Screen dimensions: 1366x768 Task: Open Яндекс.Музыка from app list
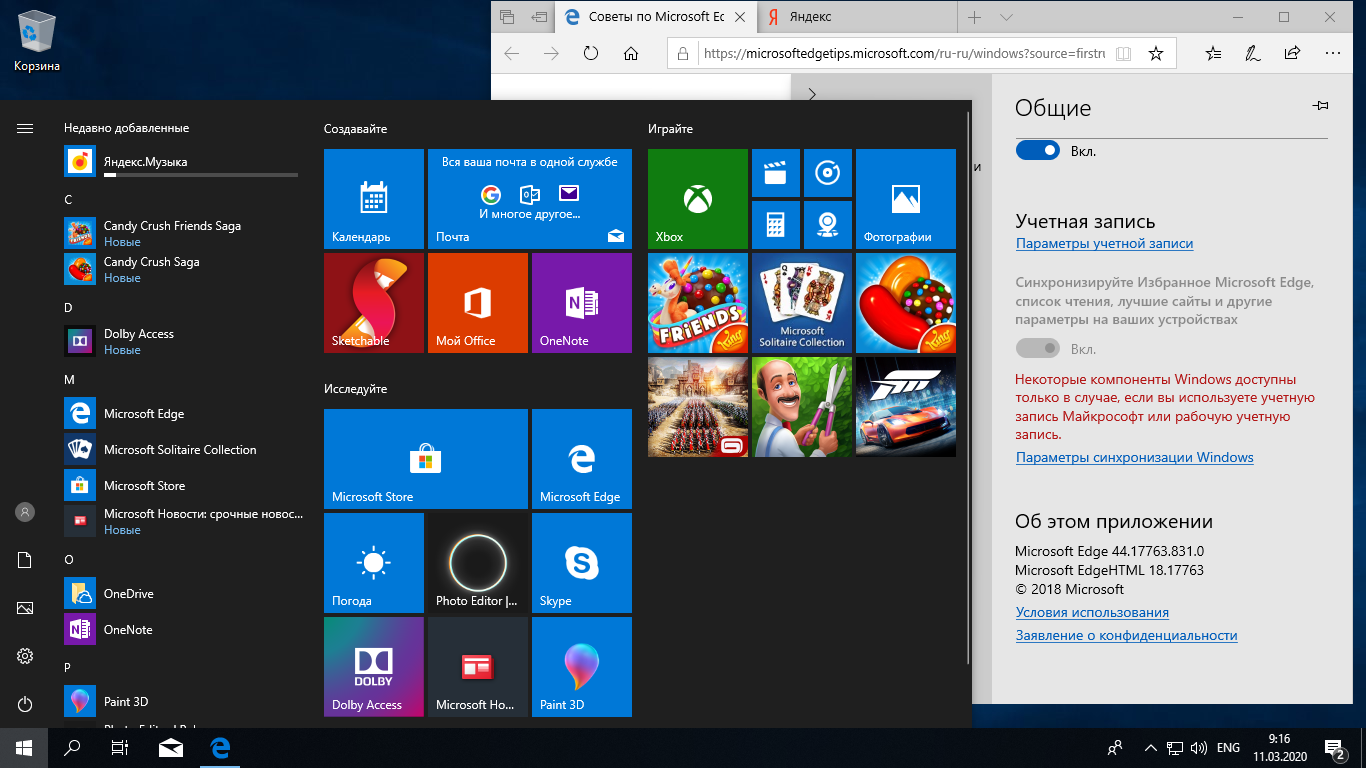182,161
